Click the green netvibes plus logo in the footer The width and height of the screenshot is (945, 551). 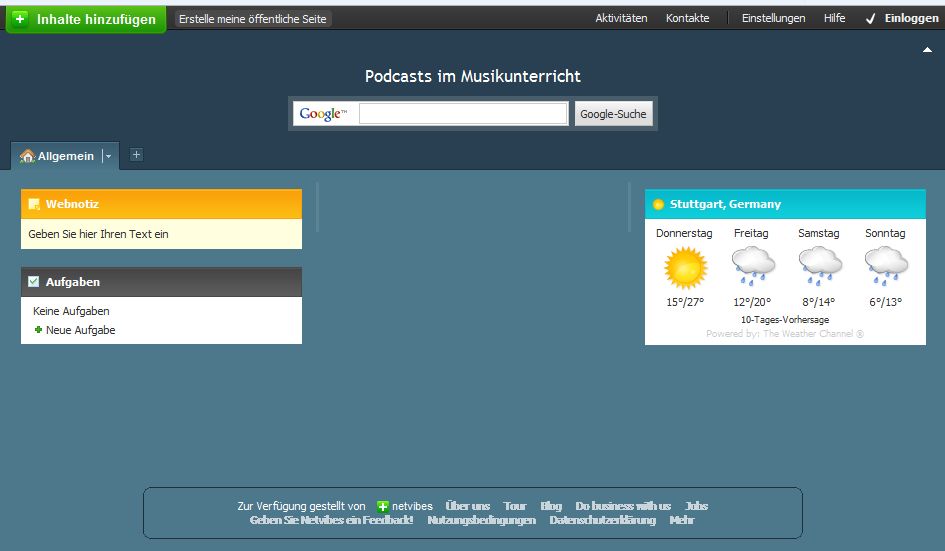(x=382, y=506)
